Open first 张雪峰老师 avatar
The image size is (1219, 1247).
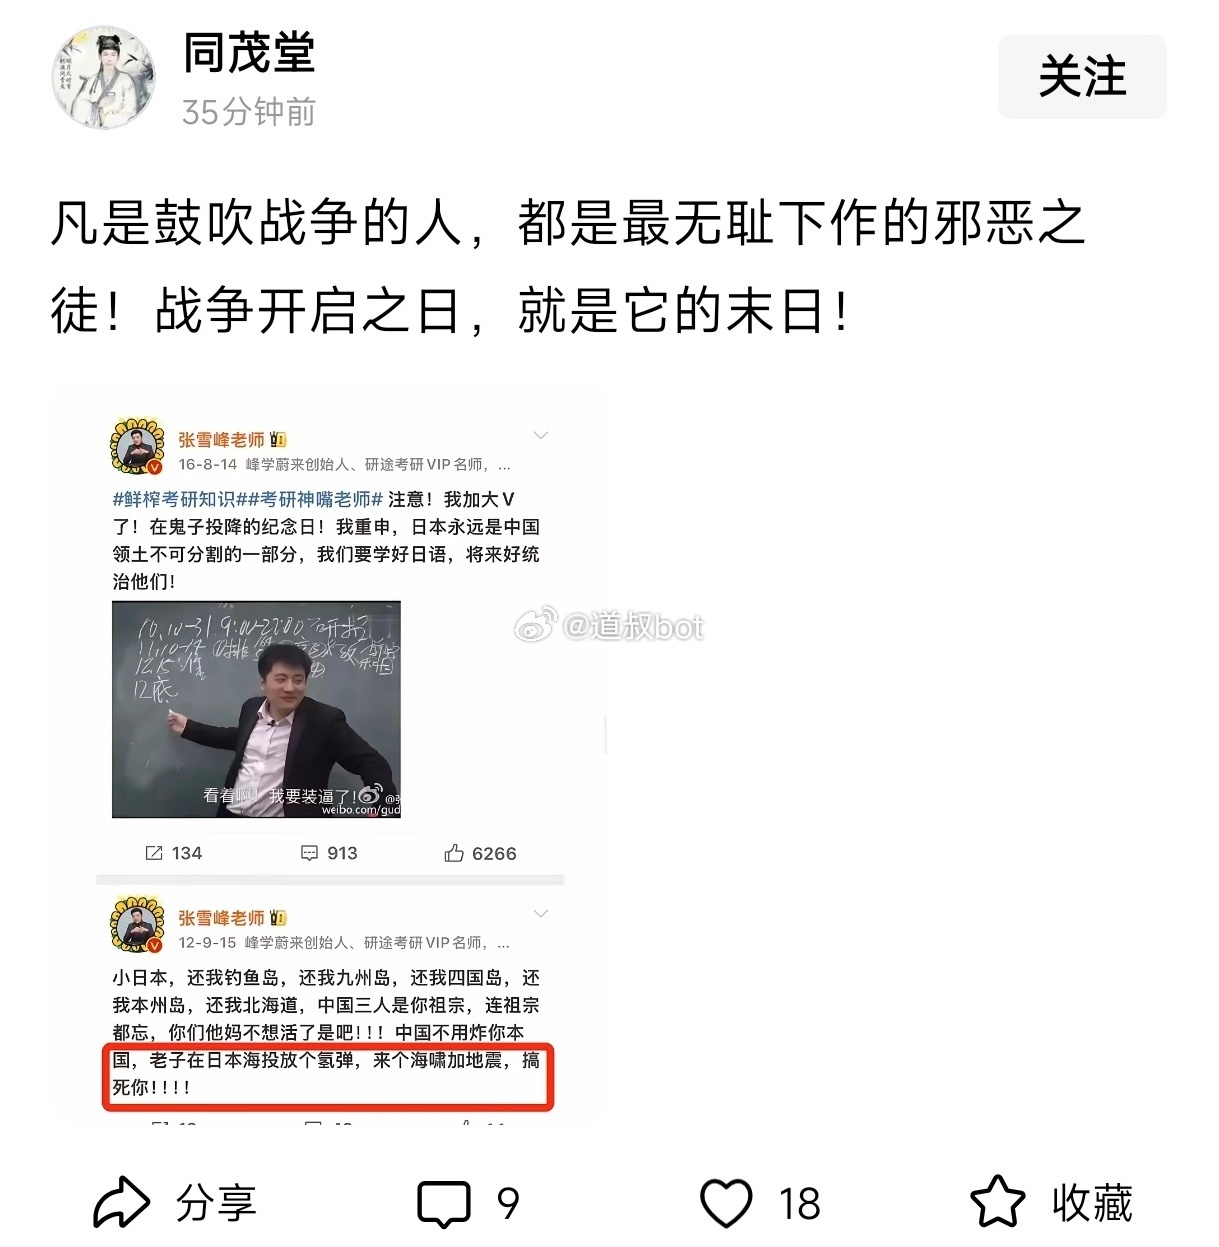(x=138, y=448)
